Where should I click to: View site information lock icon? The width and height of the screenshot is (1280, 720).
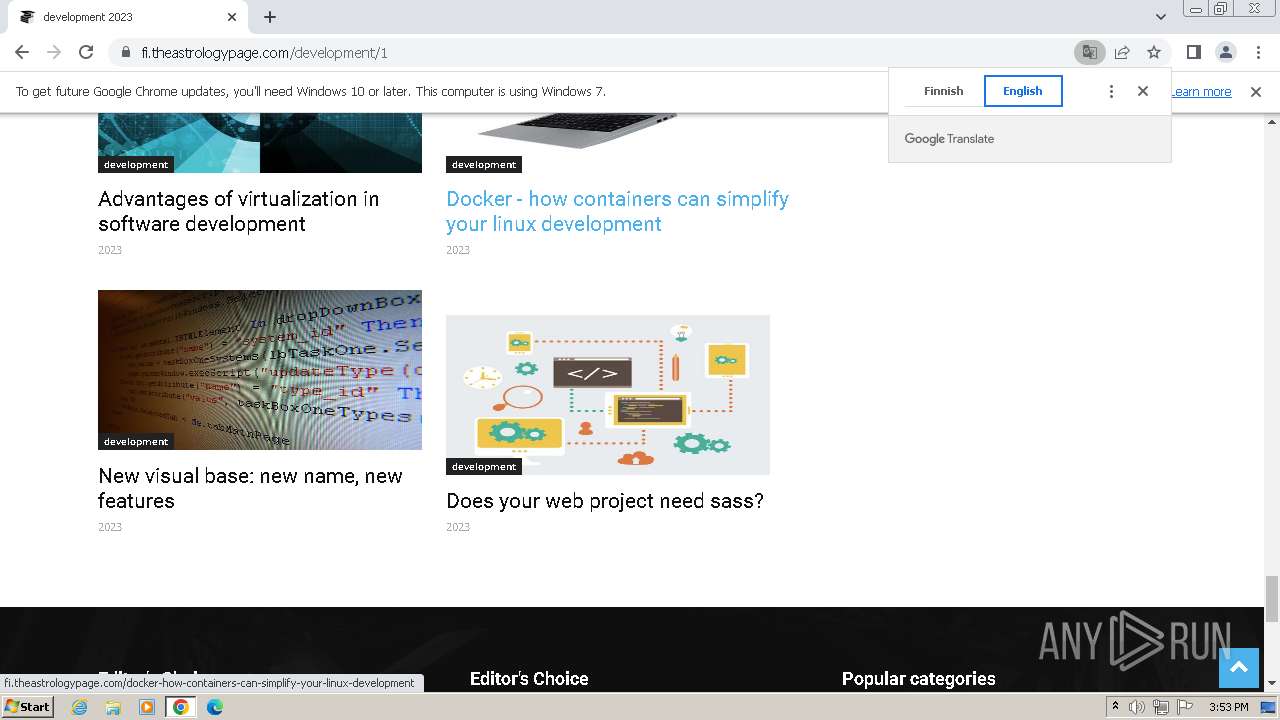tap(126, 52)
